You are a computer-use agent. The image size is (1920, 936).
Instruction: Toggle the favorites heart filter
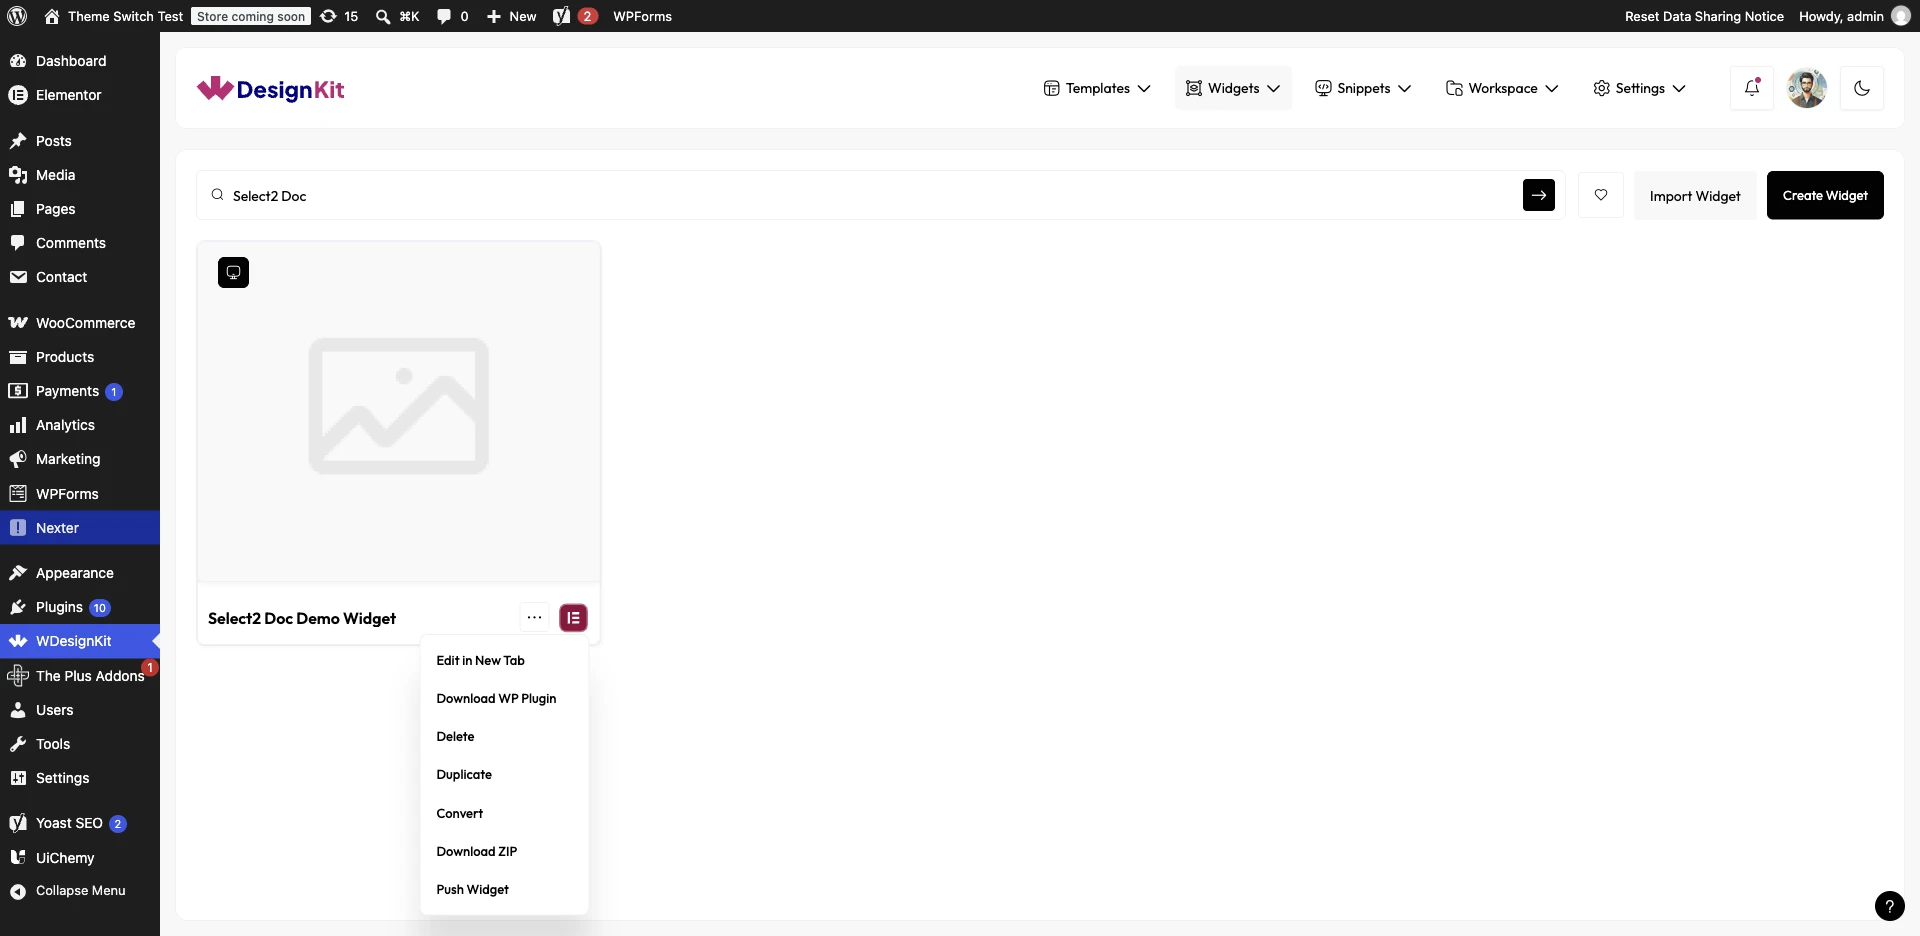click(x=1601, y=195)
